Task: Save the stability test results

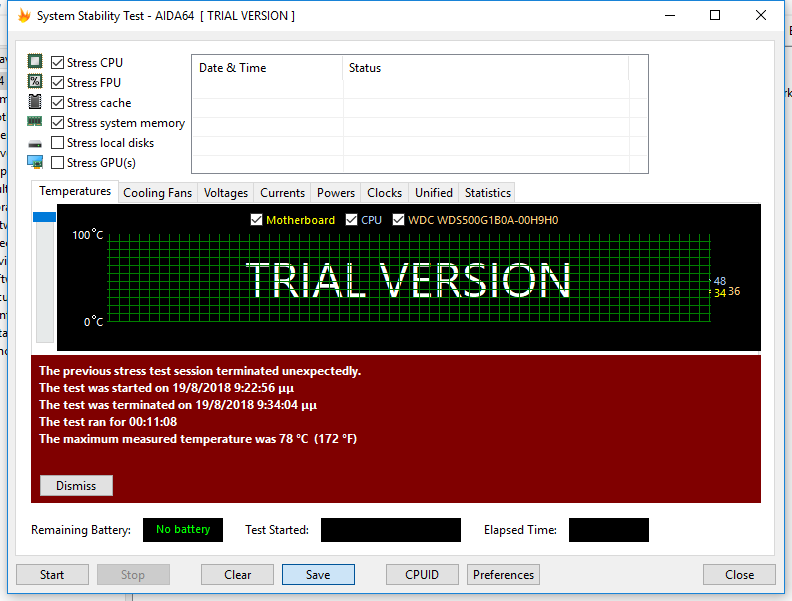Action: click(x=318, y=575)
